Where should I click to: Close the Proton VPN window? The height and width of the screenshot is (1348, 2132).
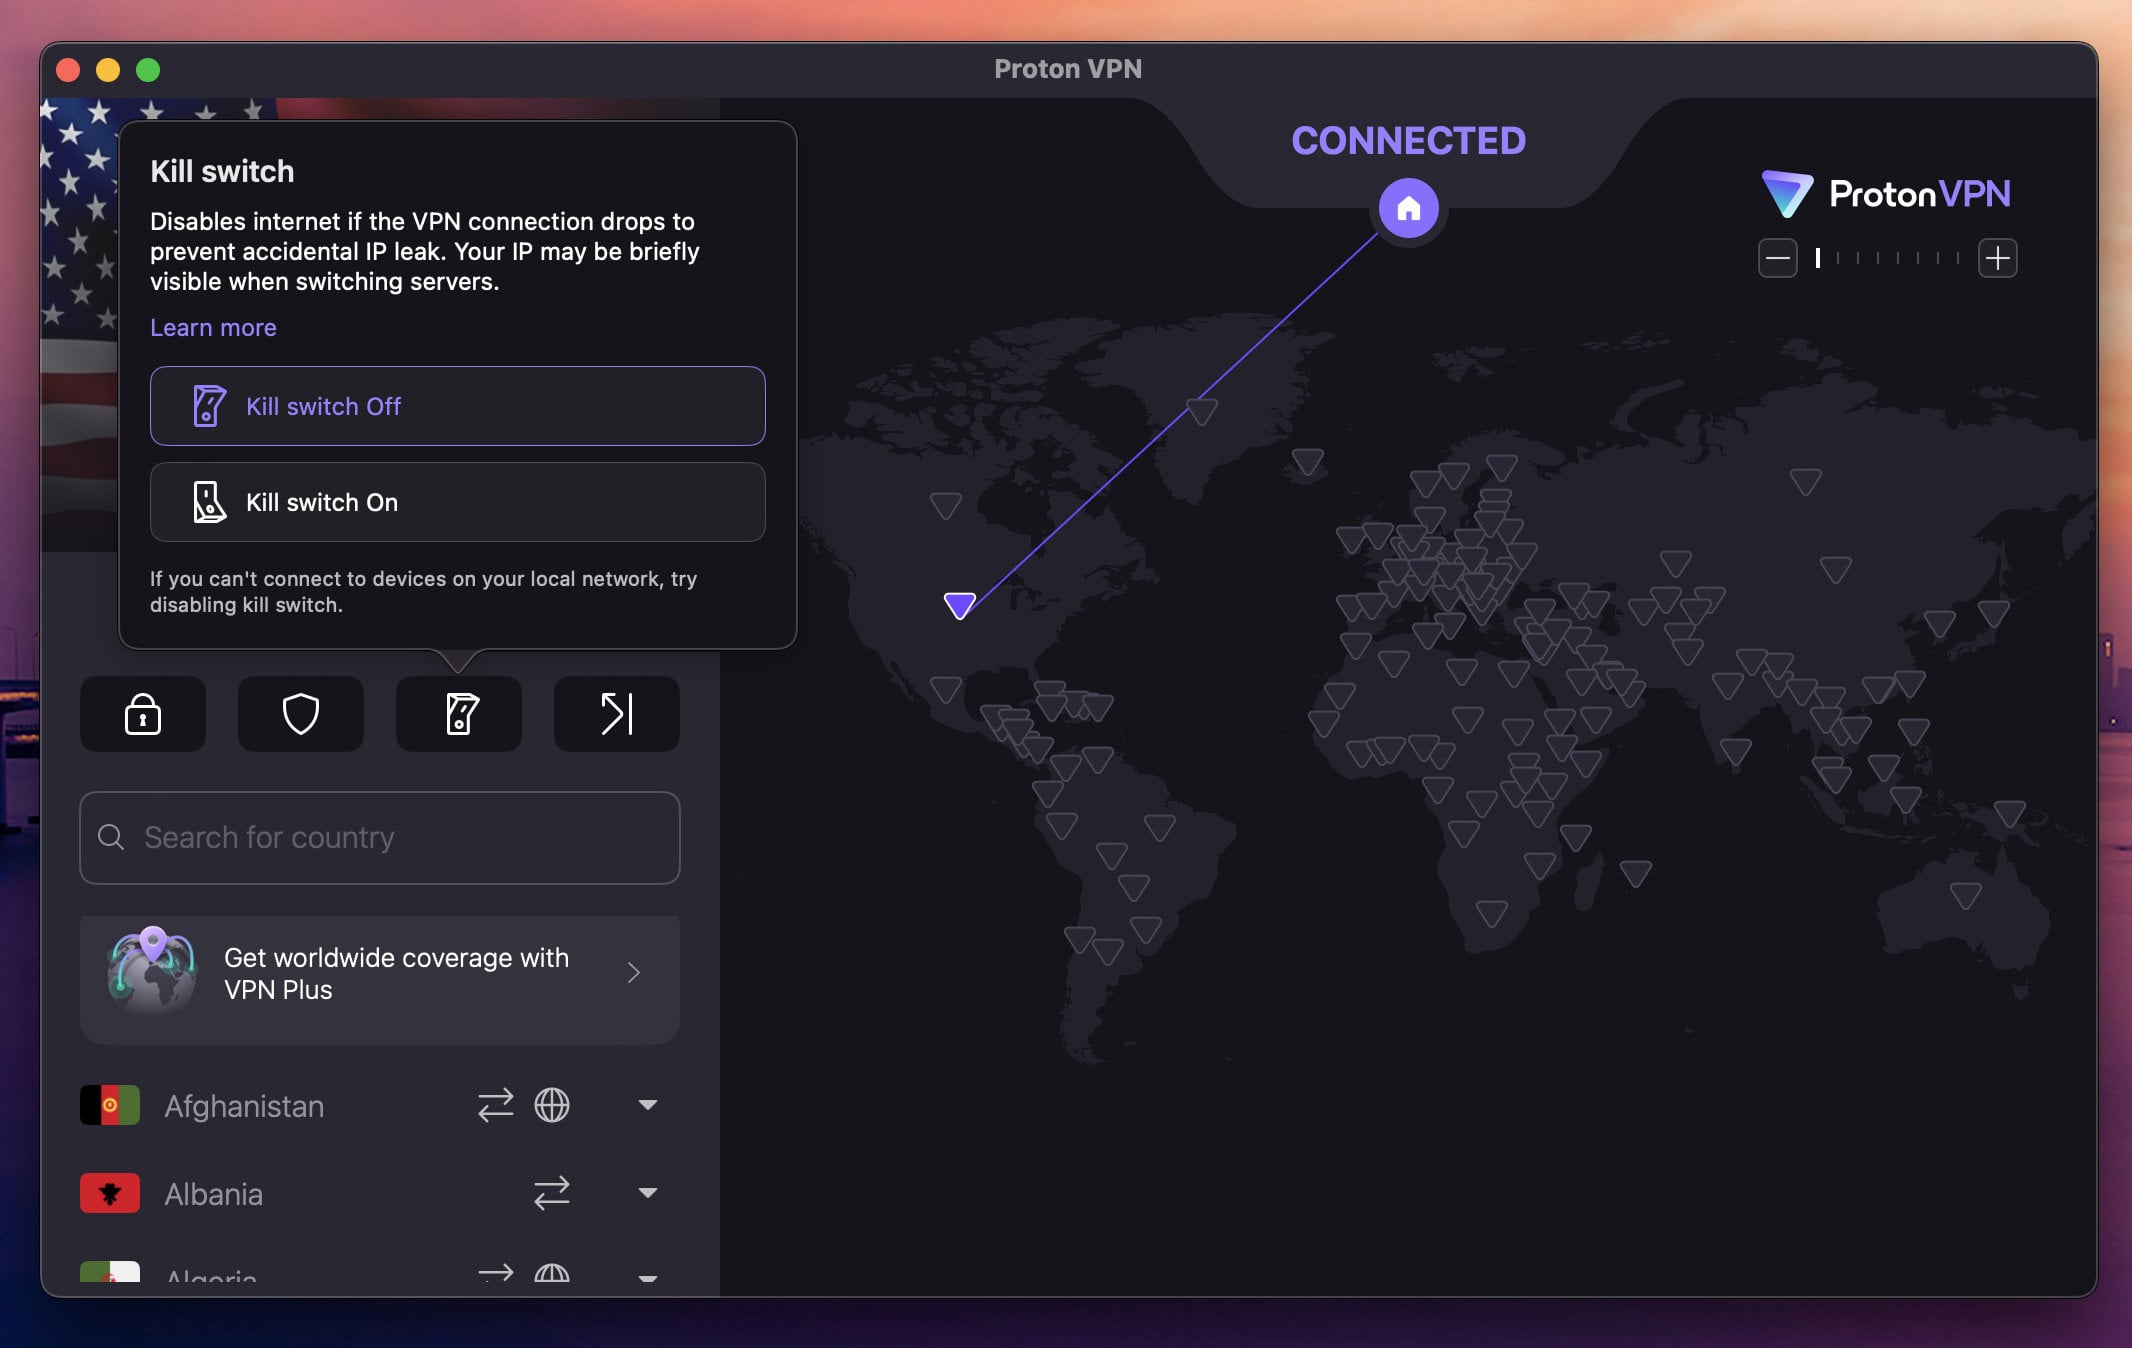point(68,69)
